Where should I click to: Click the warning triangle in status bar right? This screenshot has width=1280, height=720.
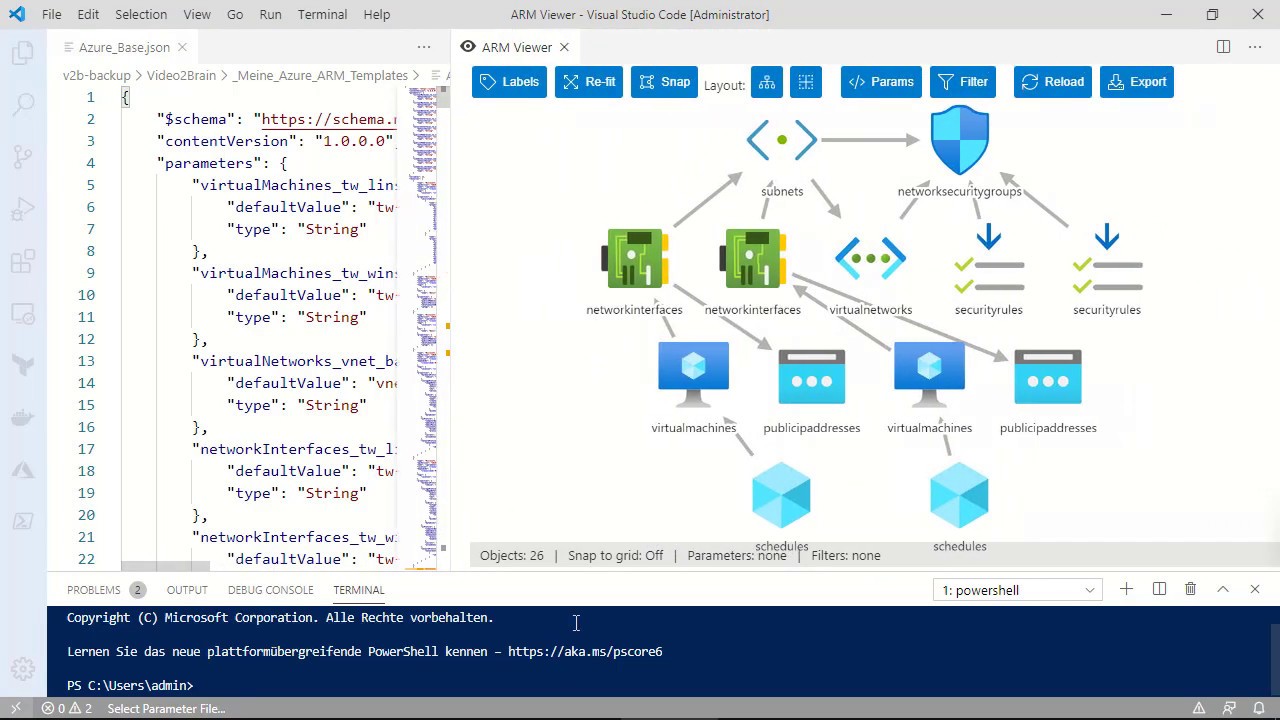1199,708
